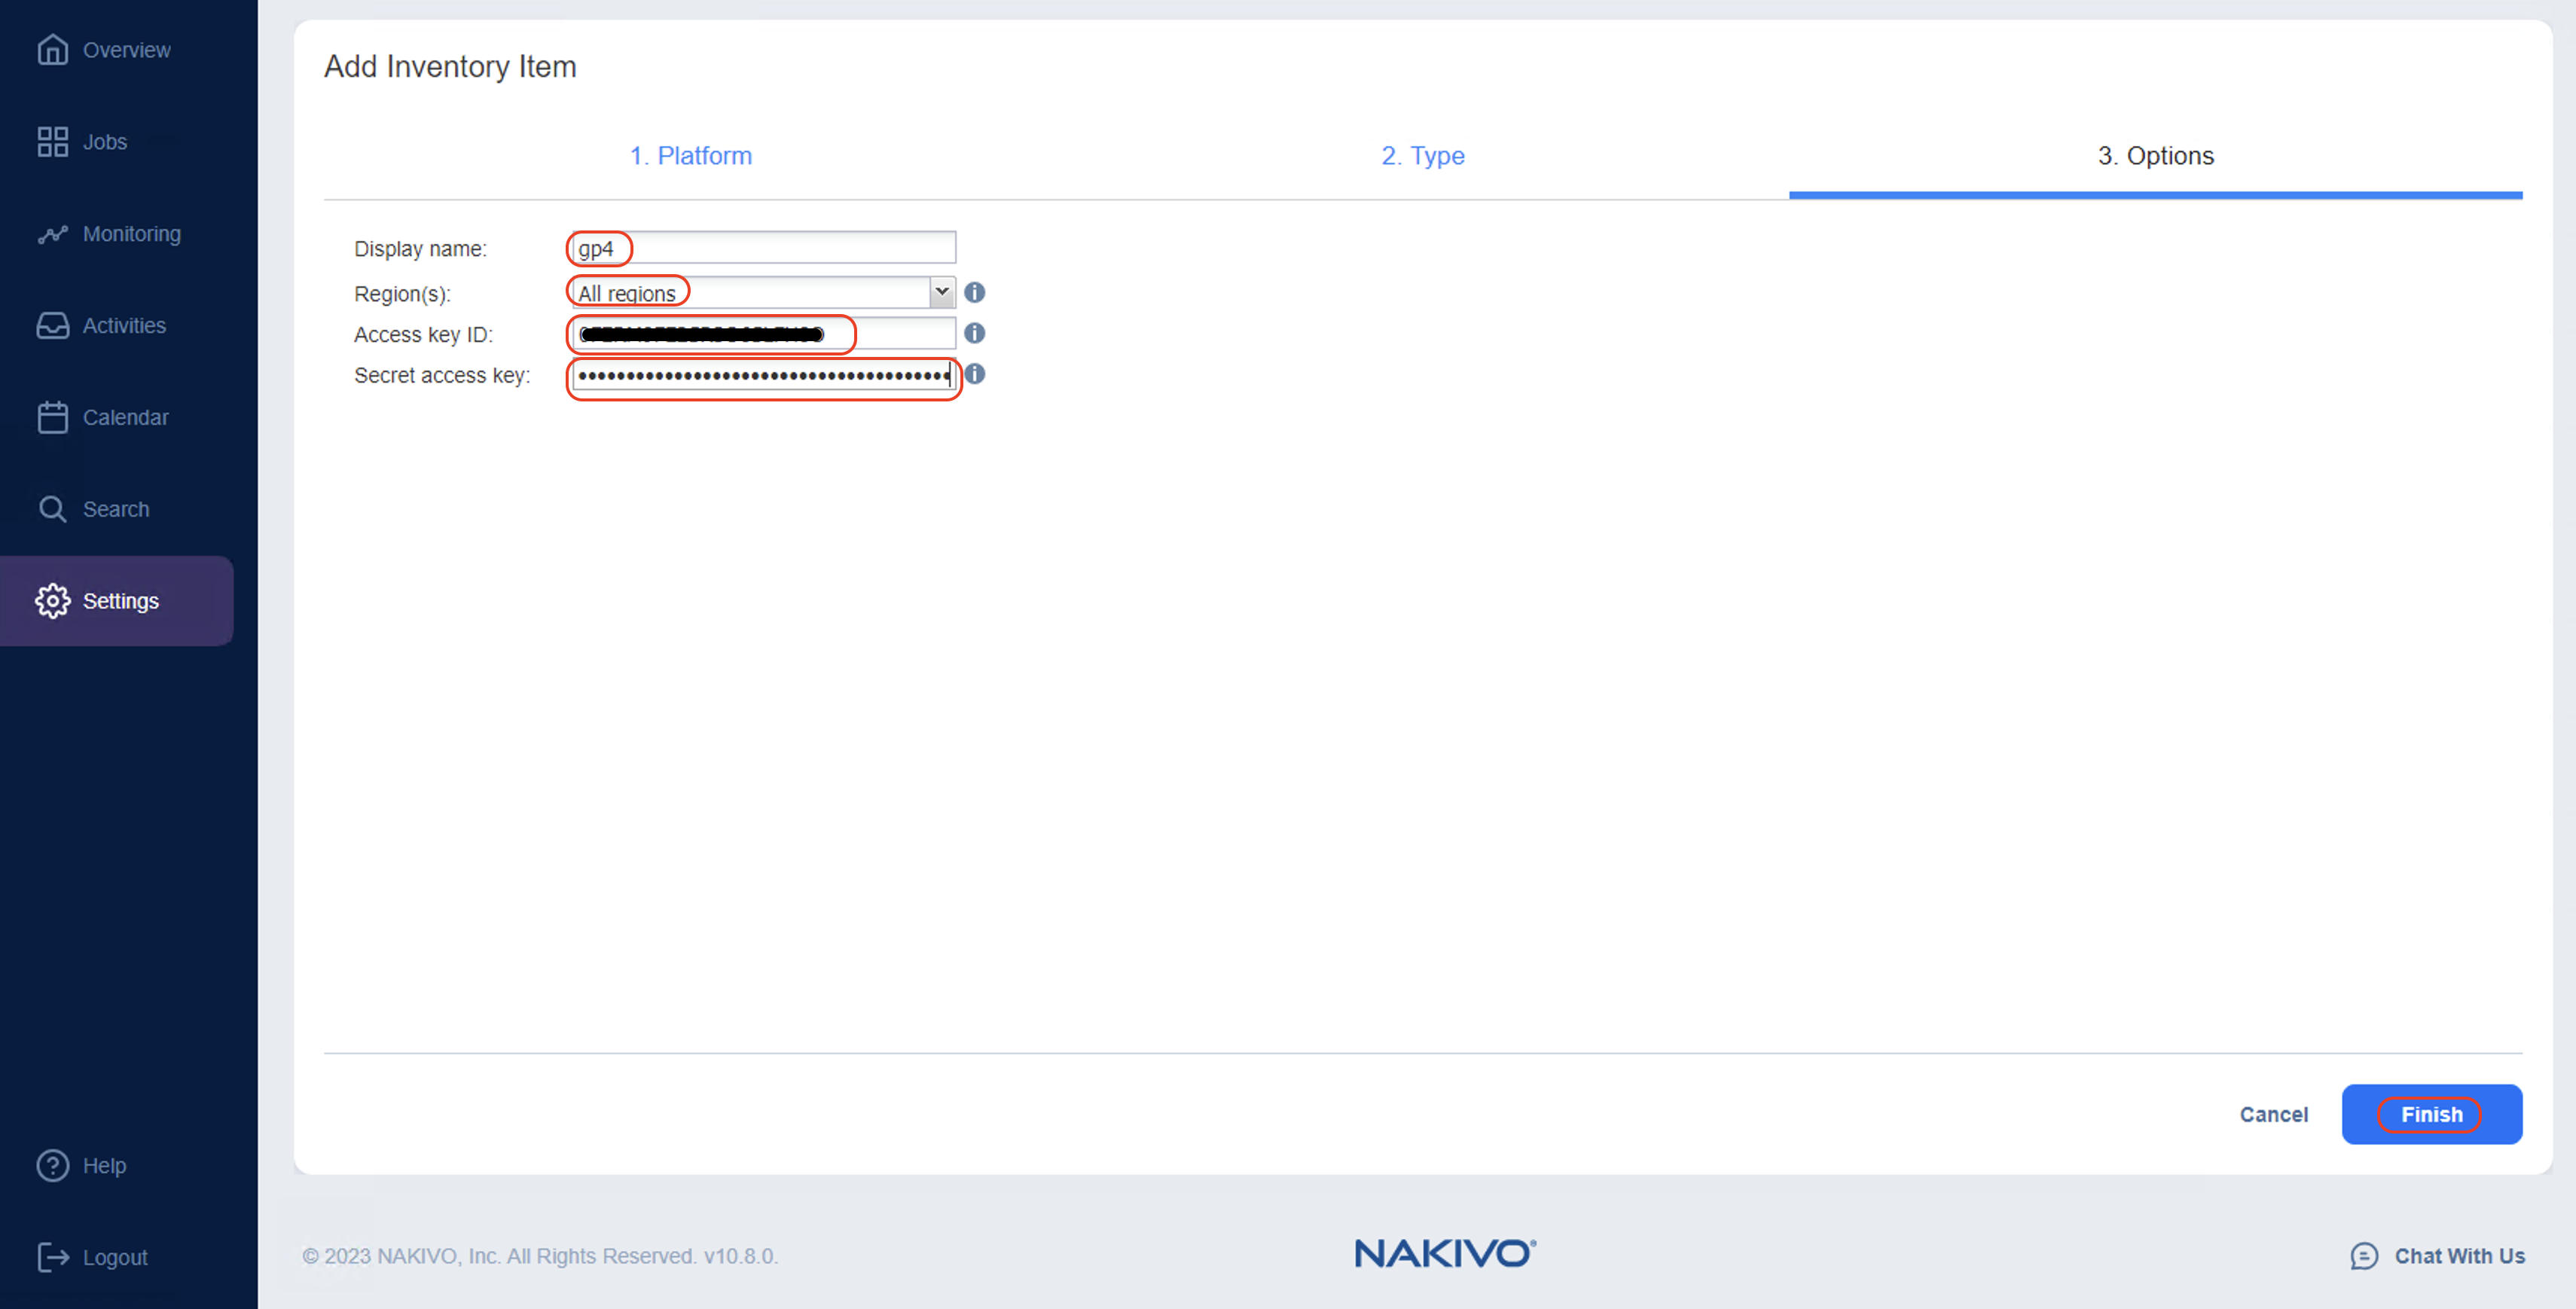
Task: Open the Settings label in sidebar
Action: click(121, 601)
